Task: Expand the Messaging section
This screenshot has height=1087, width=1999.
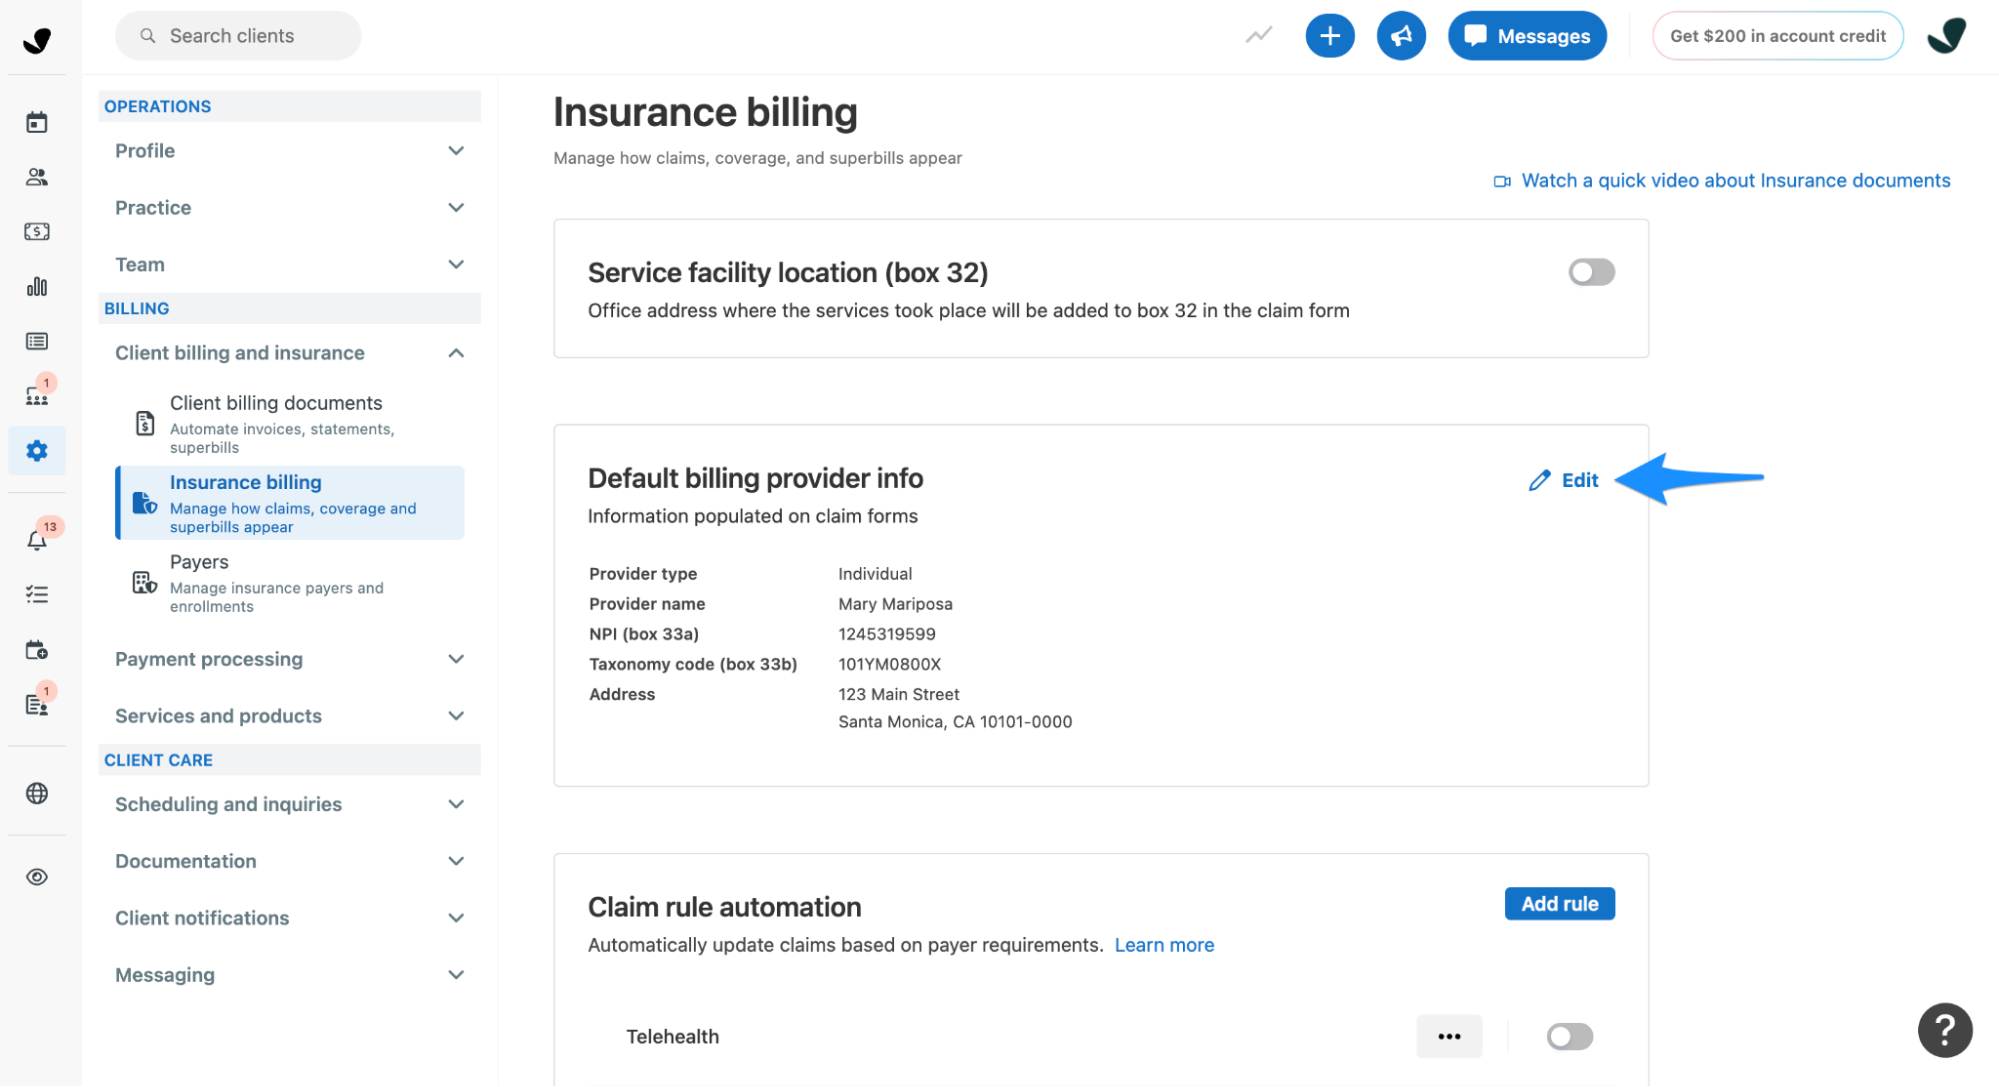Action: coord(289,975)
